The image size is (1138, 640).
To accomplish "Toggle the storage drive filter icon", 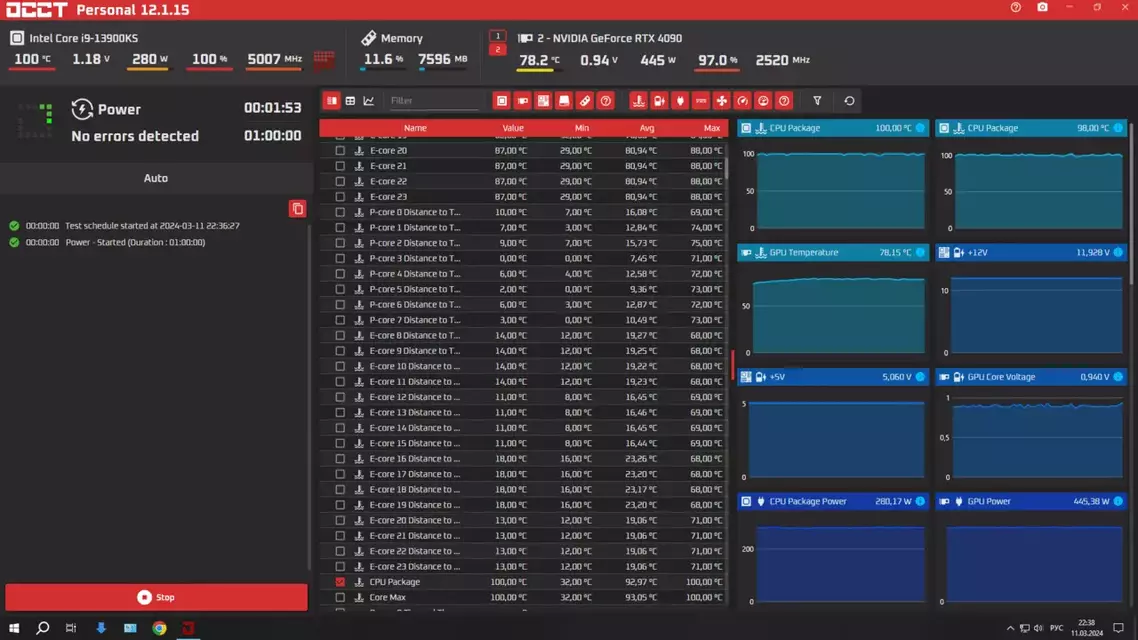I will pyautogui.click(x=564, y=101).
